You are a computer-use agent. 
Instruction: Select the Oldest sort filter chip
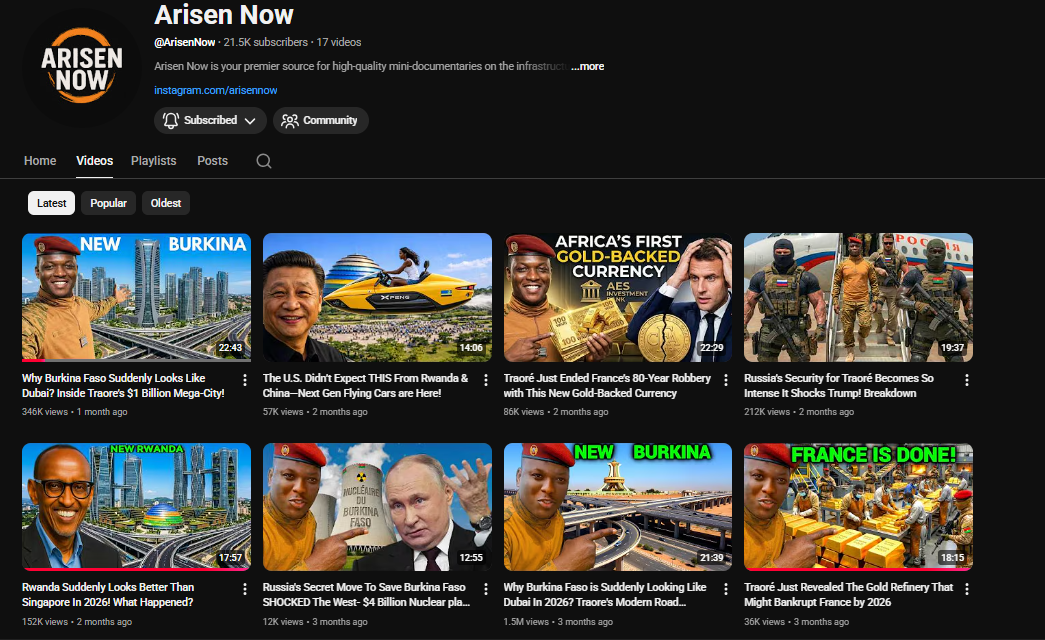point(166,203)
